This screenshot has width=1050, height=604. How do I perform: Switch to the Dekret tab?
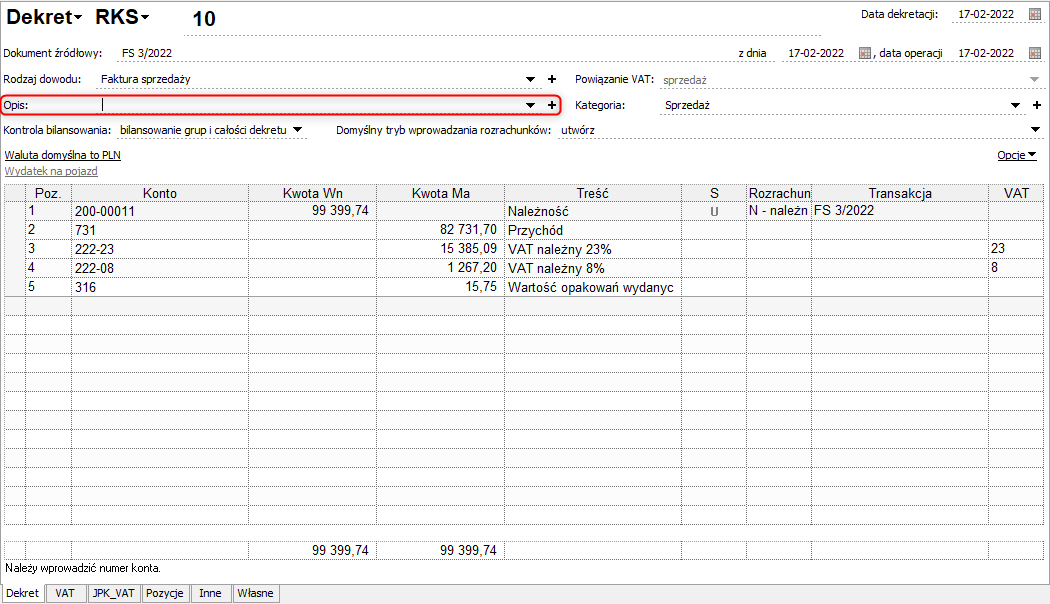[x=23, y=593]
